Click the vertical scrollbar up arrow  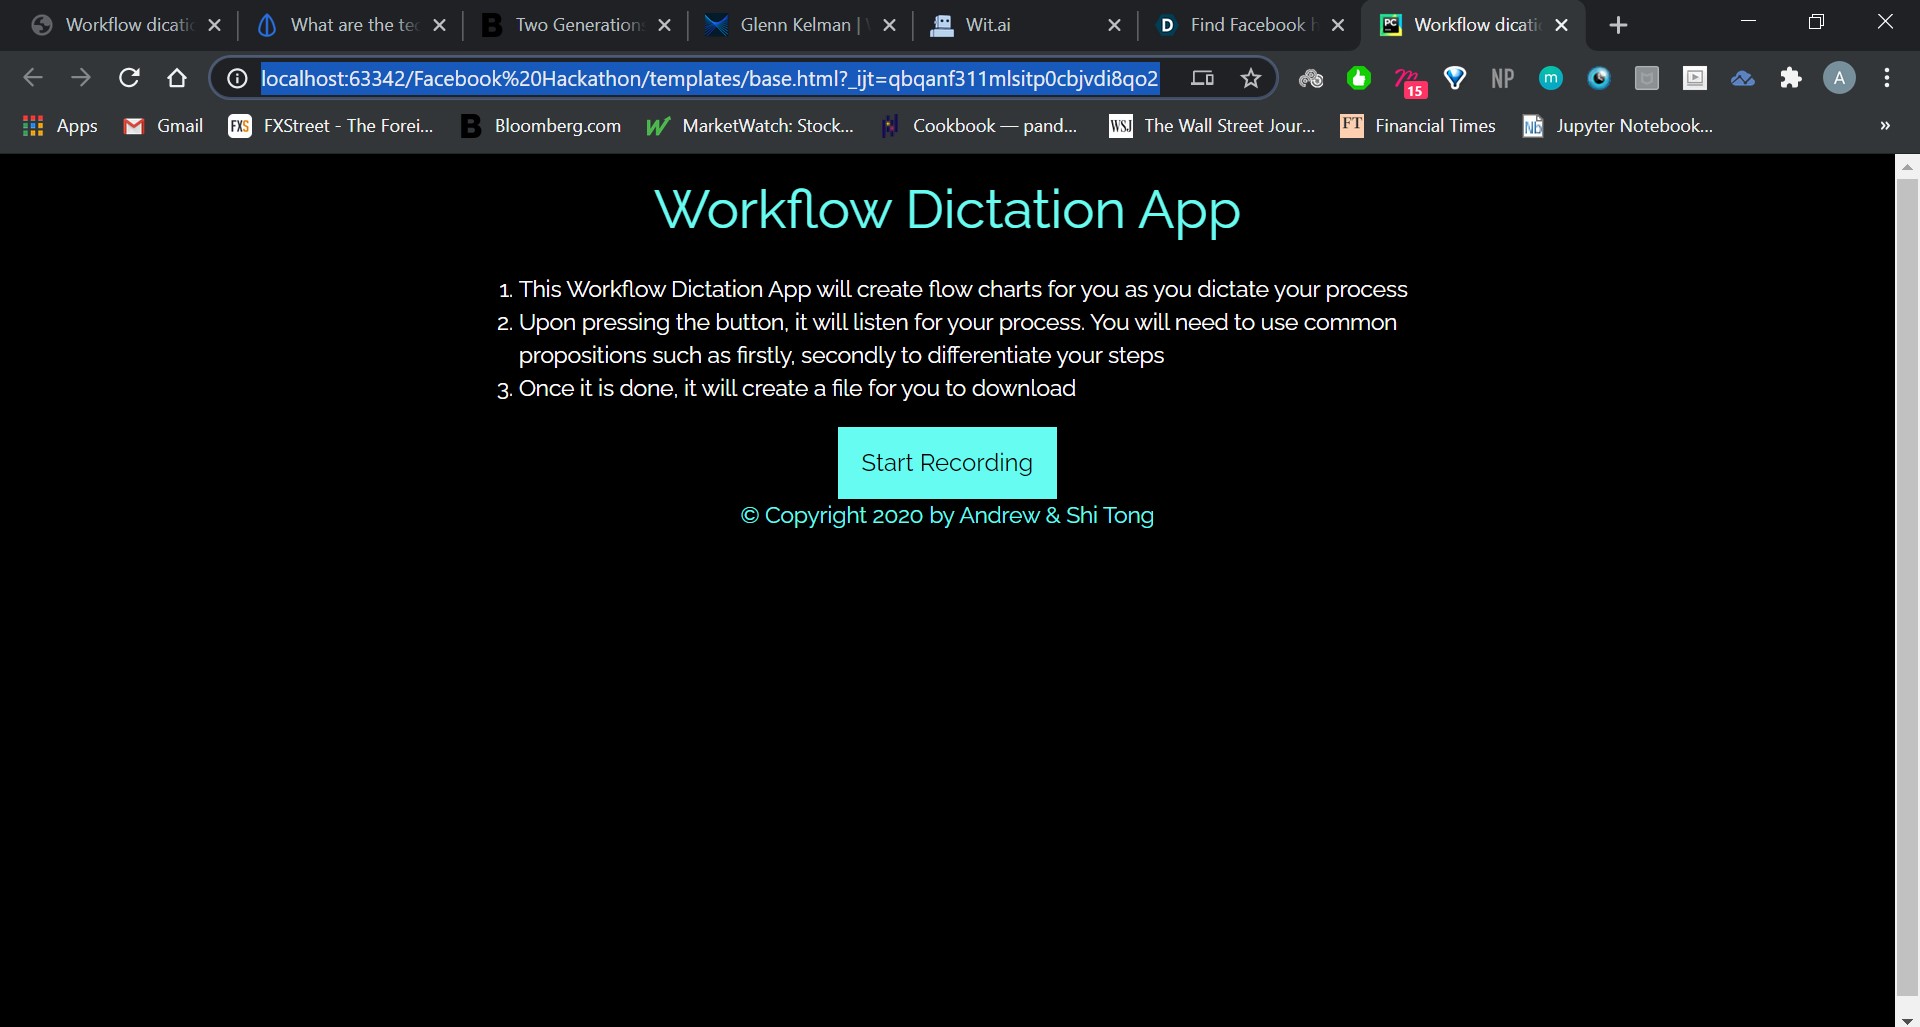pyautogui.click(x=1907, y=166)
